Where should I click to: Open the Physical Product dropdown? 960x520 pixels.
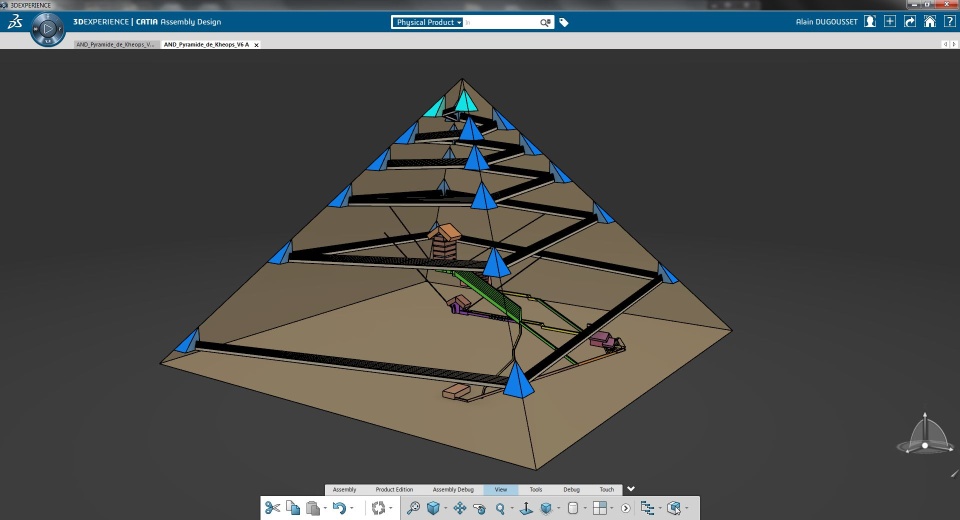coord(427,22)
